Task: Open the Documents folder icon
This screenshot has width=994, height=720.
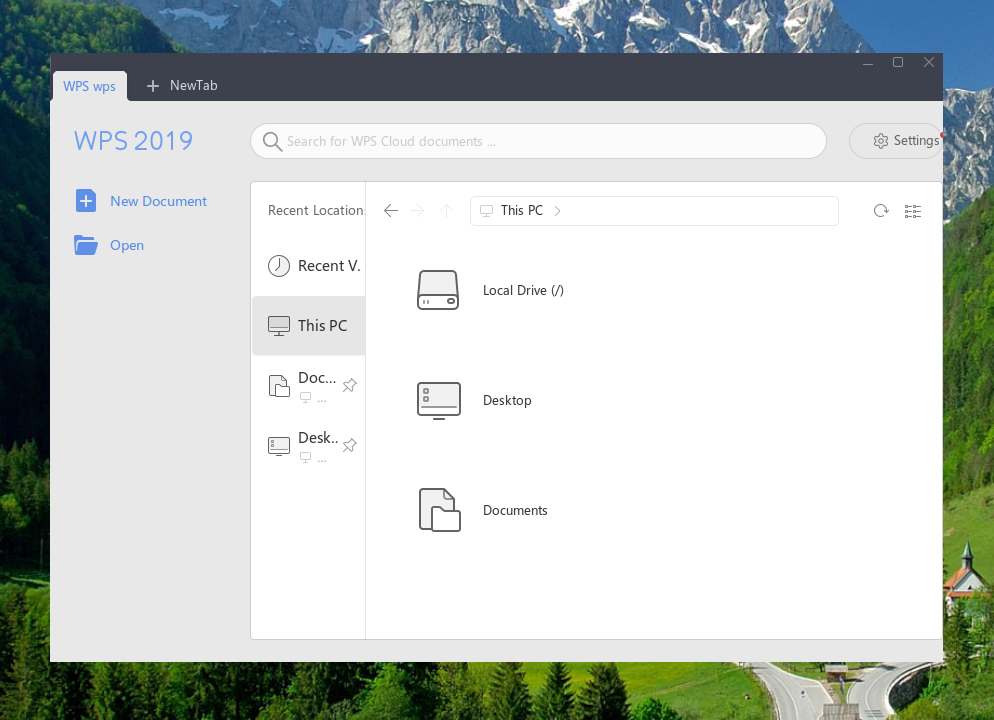Action: click(x=438, y=510)
